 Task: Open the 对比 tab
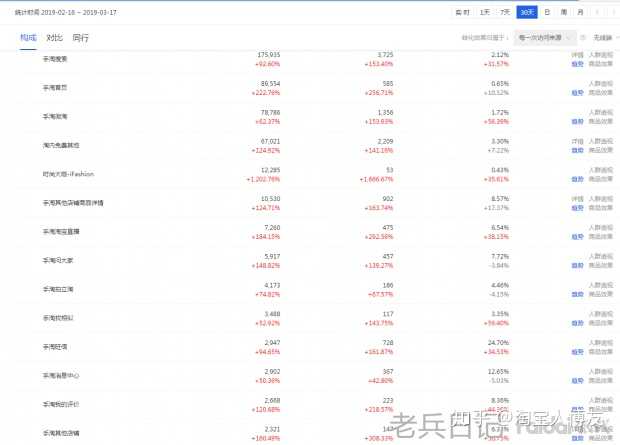[x=55, y=37]
